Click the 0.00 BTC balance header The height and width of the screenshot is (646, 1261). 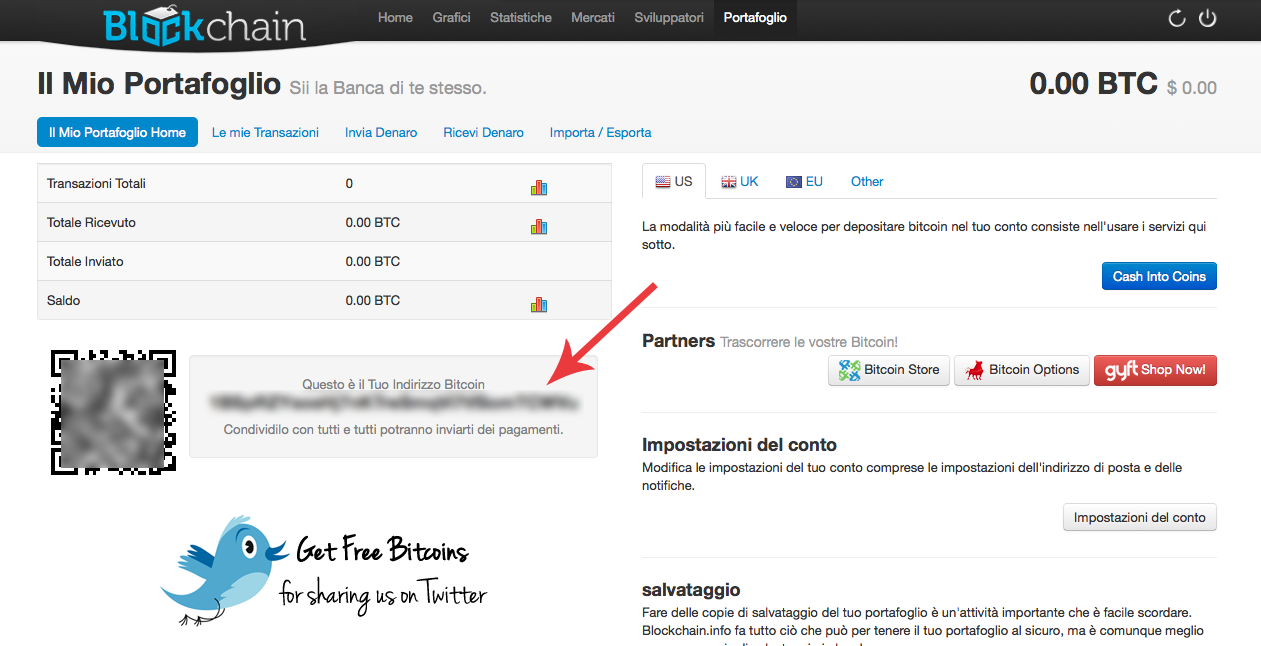point(1093,84)
